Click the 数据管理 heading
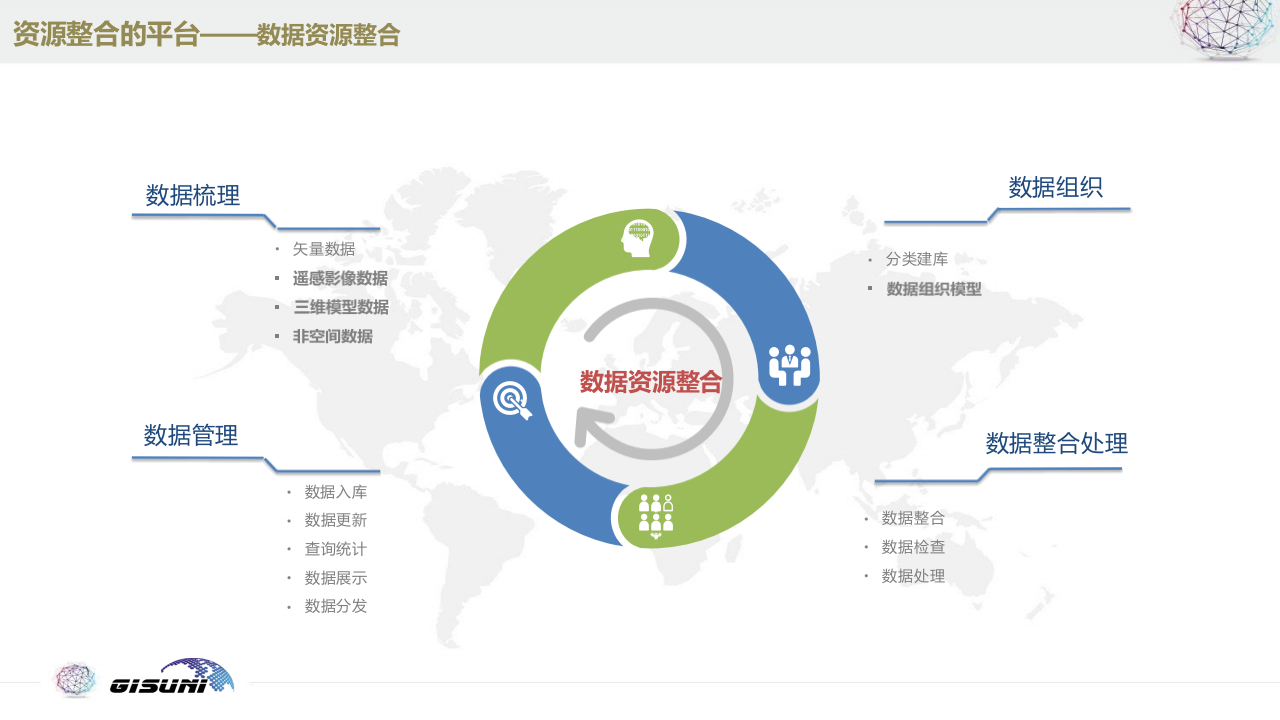 pyautogui.click(x=191, y=435)
